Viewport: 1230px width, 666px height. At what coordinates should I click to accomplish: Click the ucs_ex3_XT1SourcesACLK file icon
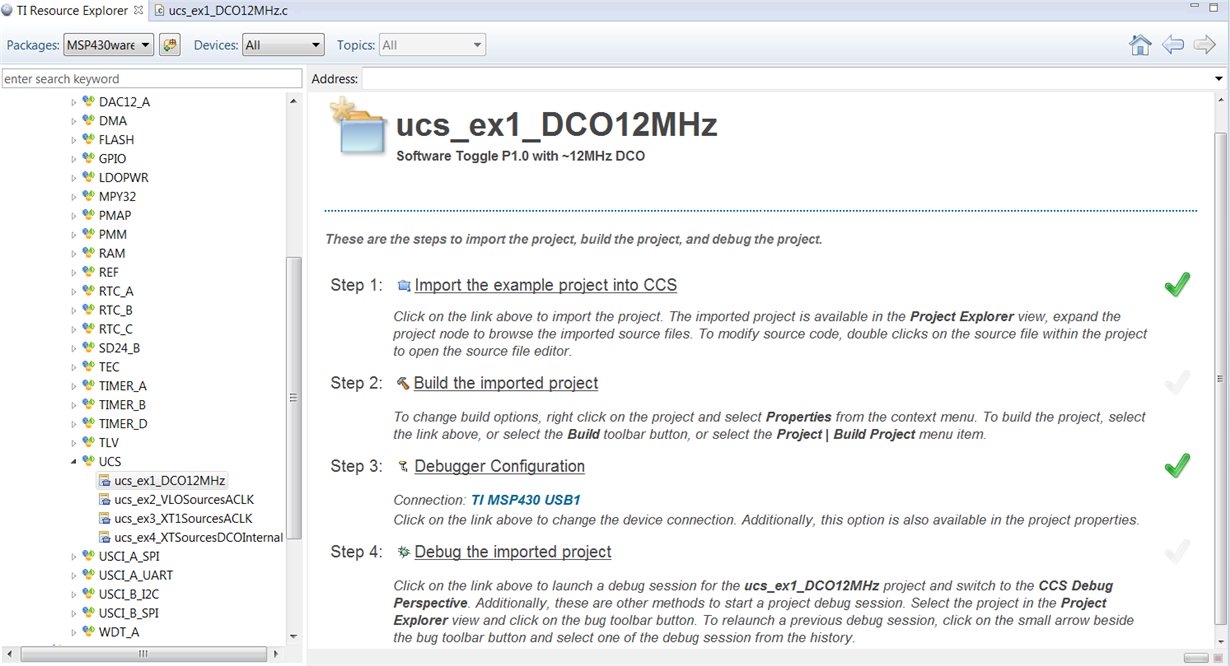point(104,518)
